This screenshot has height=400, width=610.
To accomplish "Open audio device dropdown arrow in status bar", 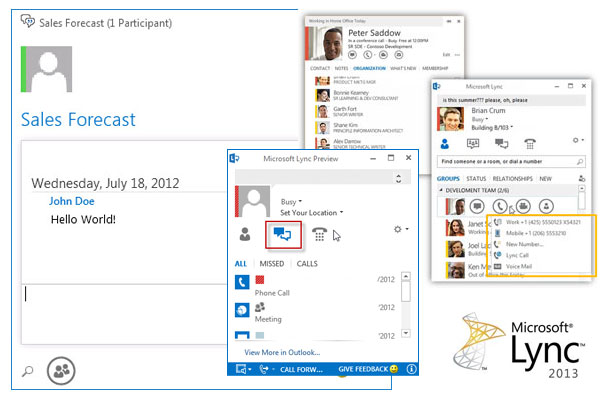I will point(249,369).
